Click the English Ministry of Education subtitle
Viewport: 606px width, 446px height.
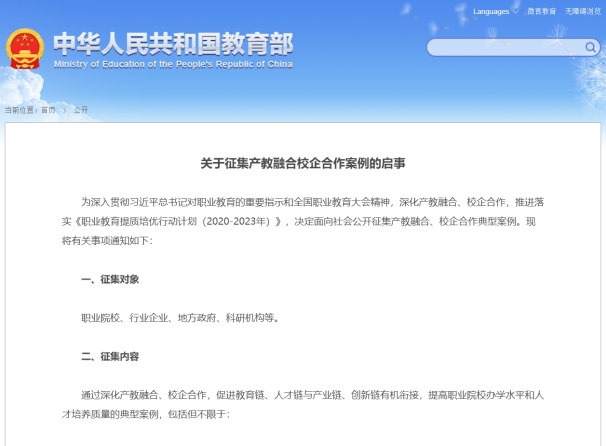click(172, 65)
